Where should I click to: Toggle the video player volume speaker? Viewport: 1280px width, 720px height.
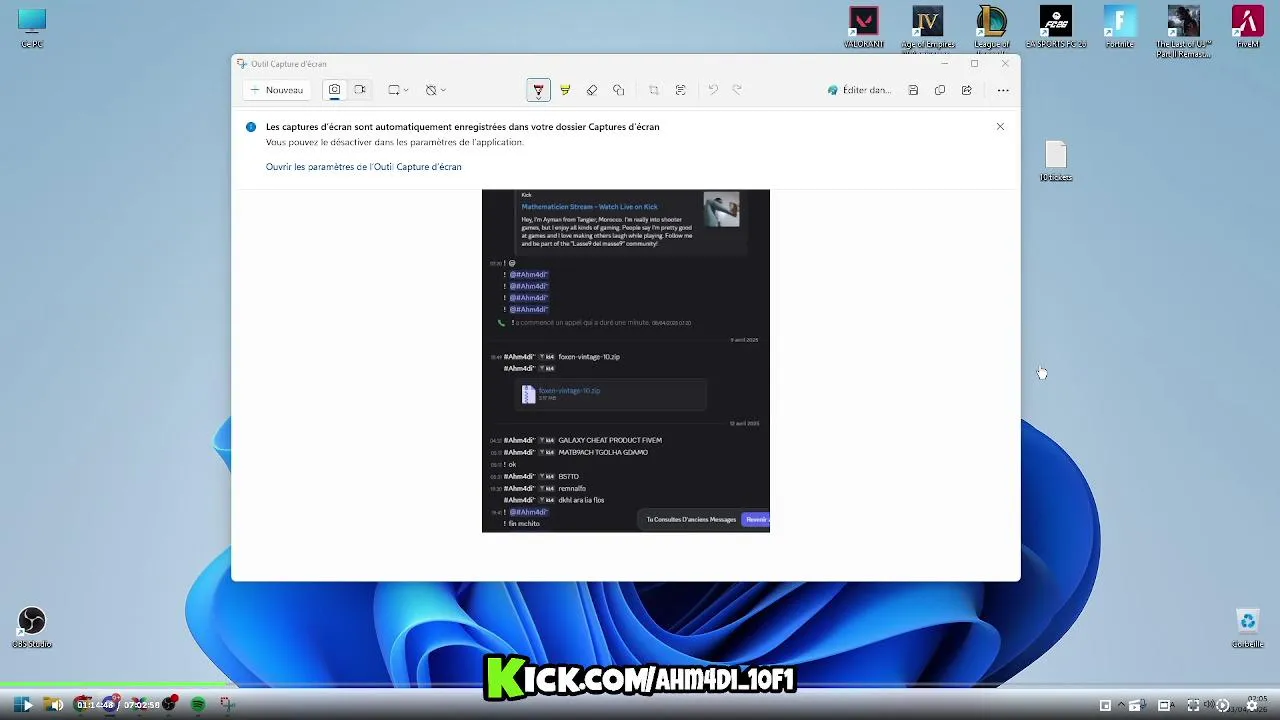[x=57, y=705]
